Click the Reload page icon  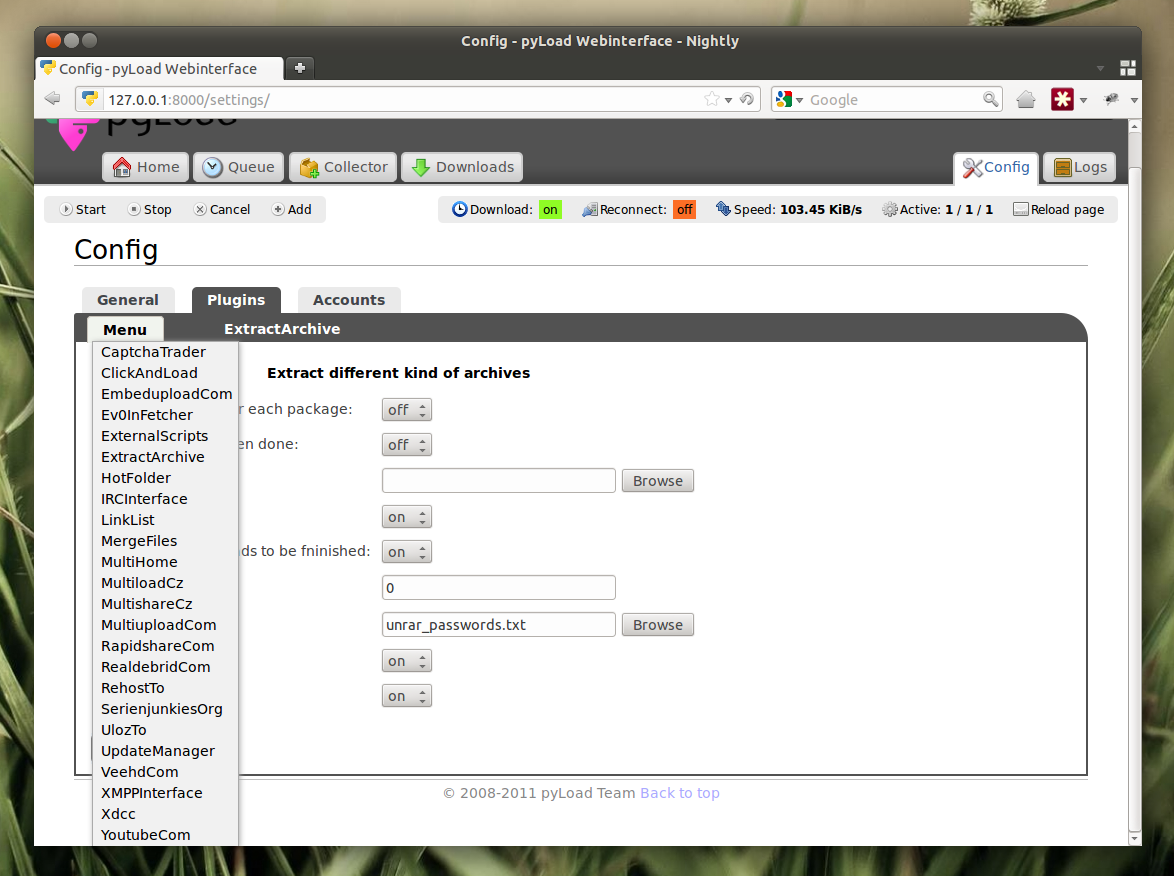pos(1022,209)
